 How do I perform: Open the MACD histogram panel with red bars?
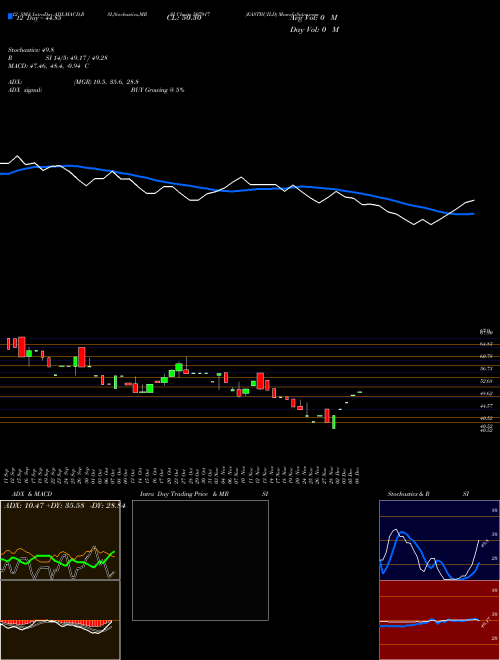click(x=60, y=620)
